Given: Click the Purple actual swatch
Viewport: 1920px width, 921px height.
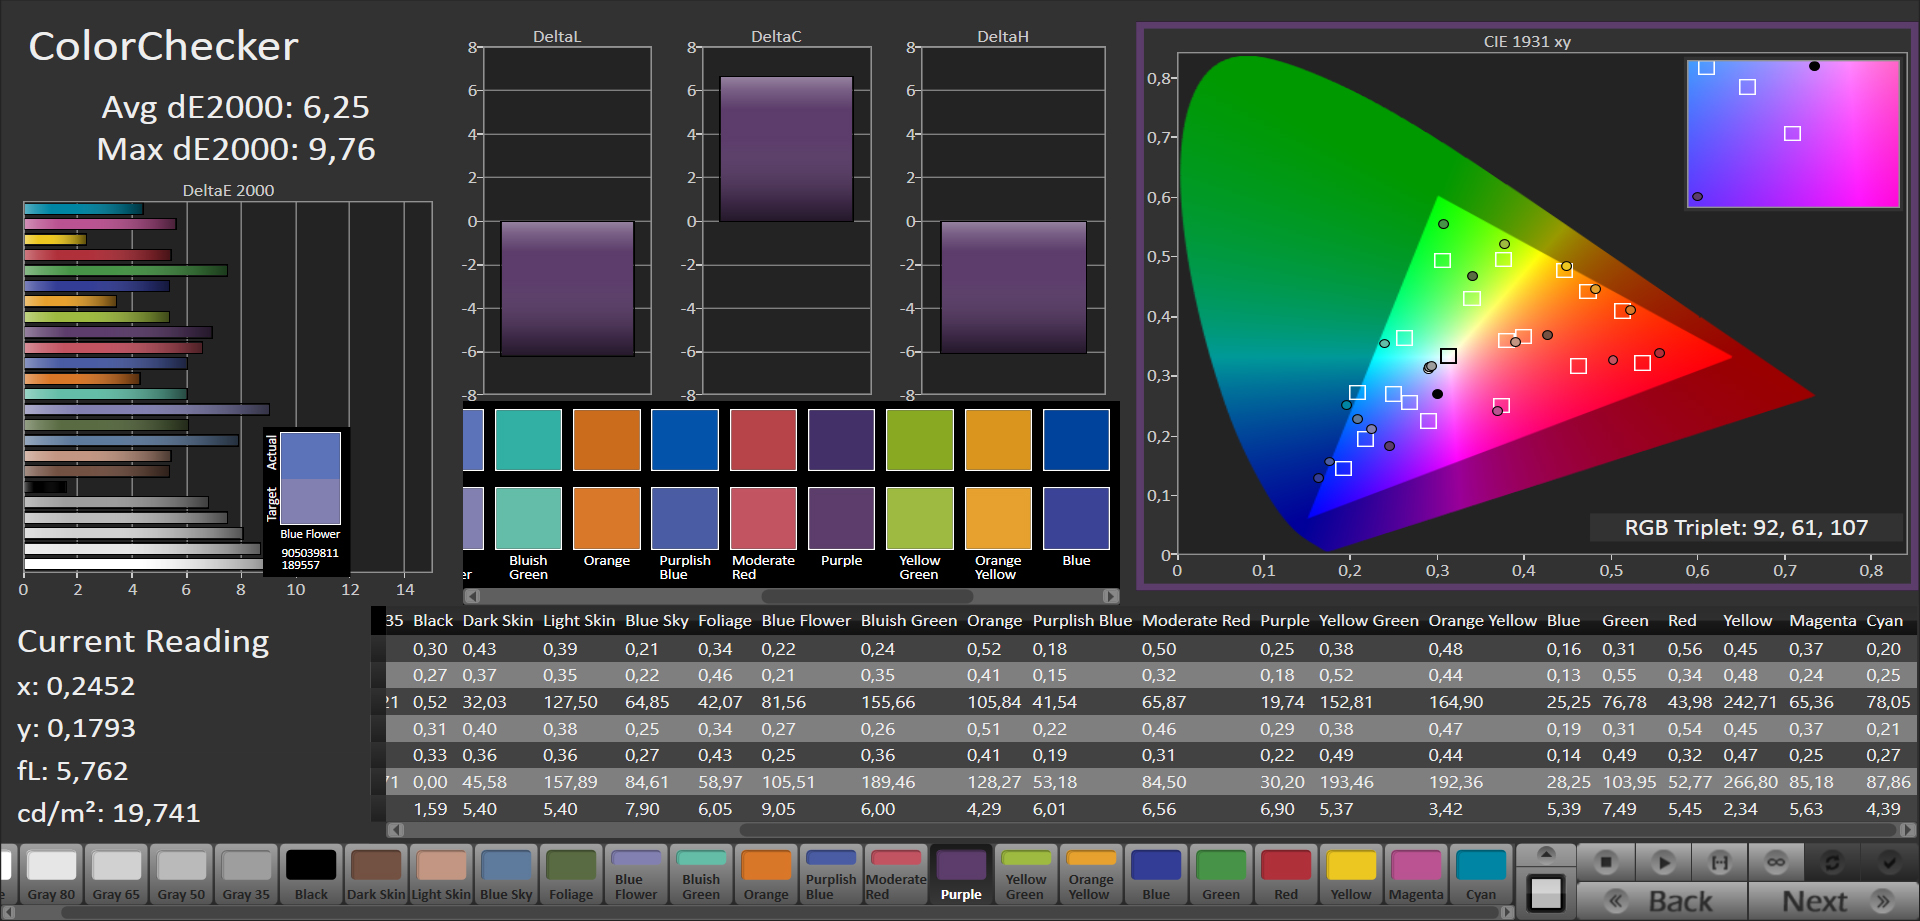Looking at the screenshot, I should (x=841, y=440).
